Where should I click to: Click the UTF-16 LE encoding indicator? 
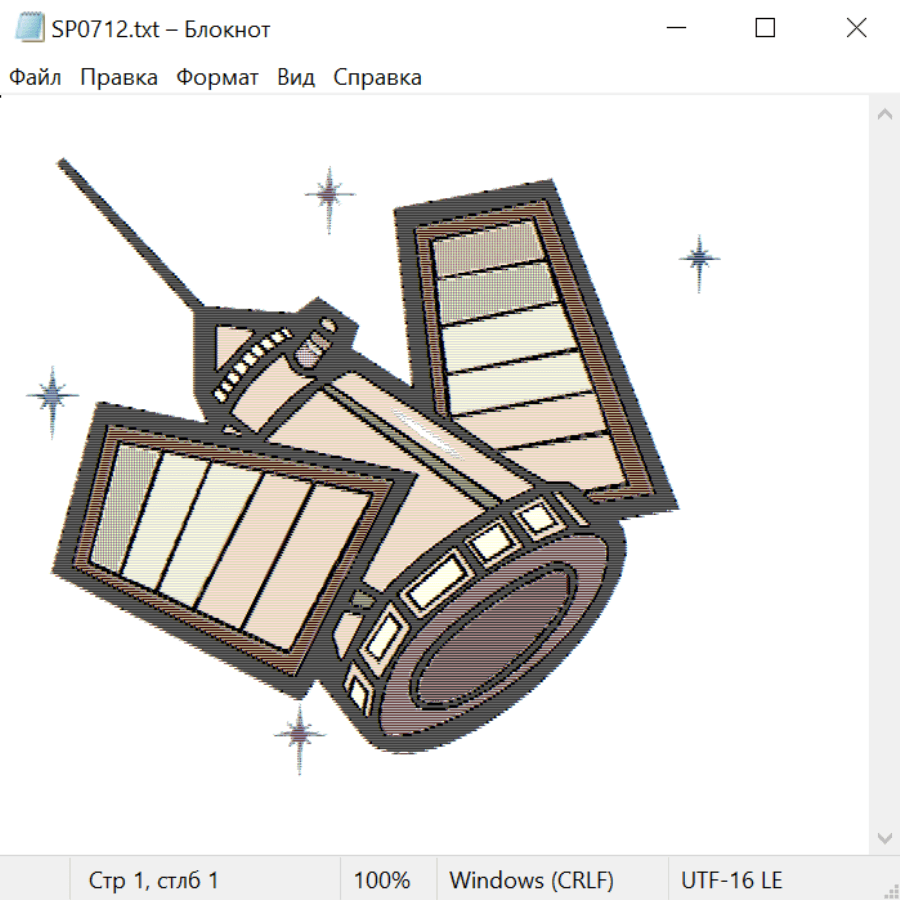click(x=731, y=881)
